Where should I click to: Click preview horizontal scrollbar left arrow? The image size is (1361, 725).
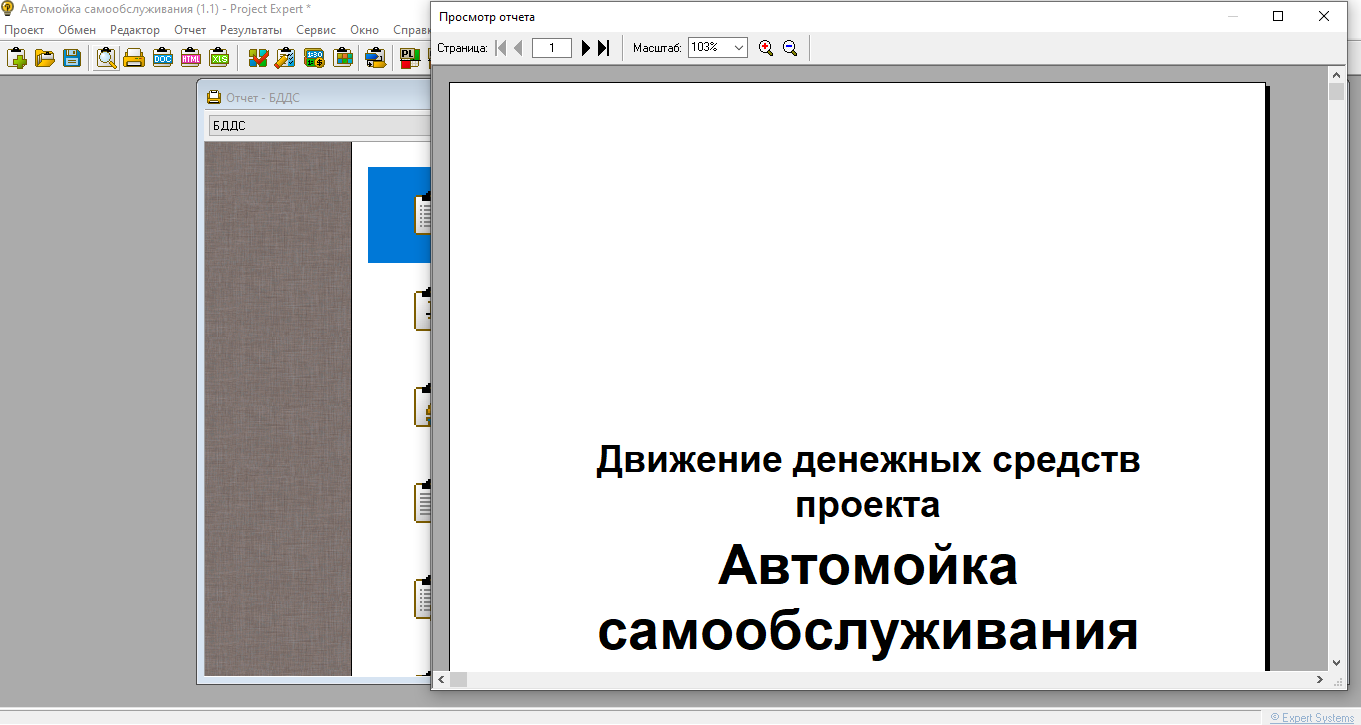pos(441,680)
